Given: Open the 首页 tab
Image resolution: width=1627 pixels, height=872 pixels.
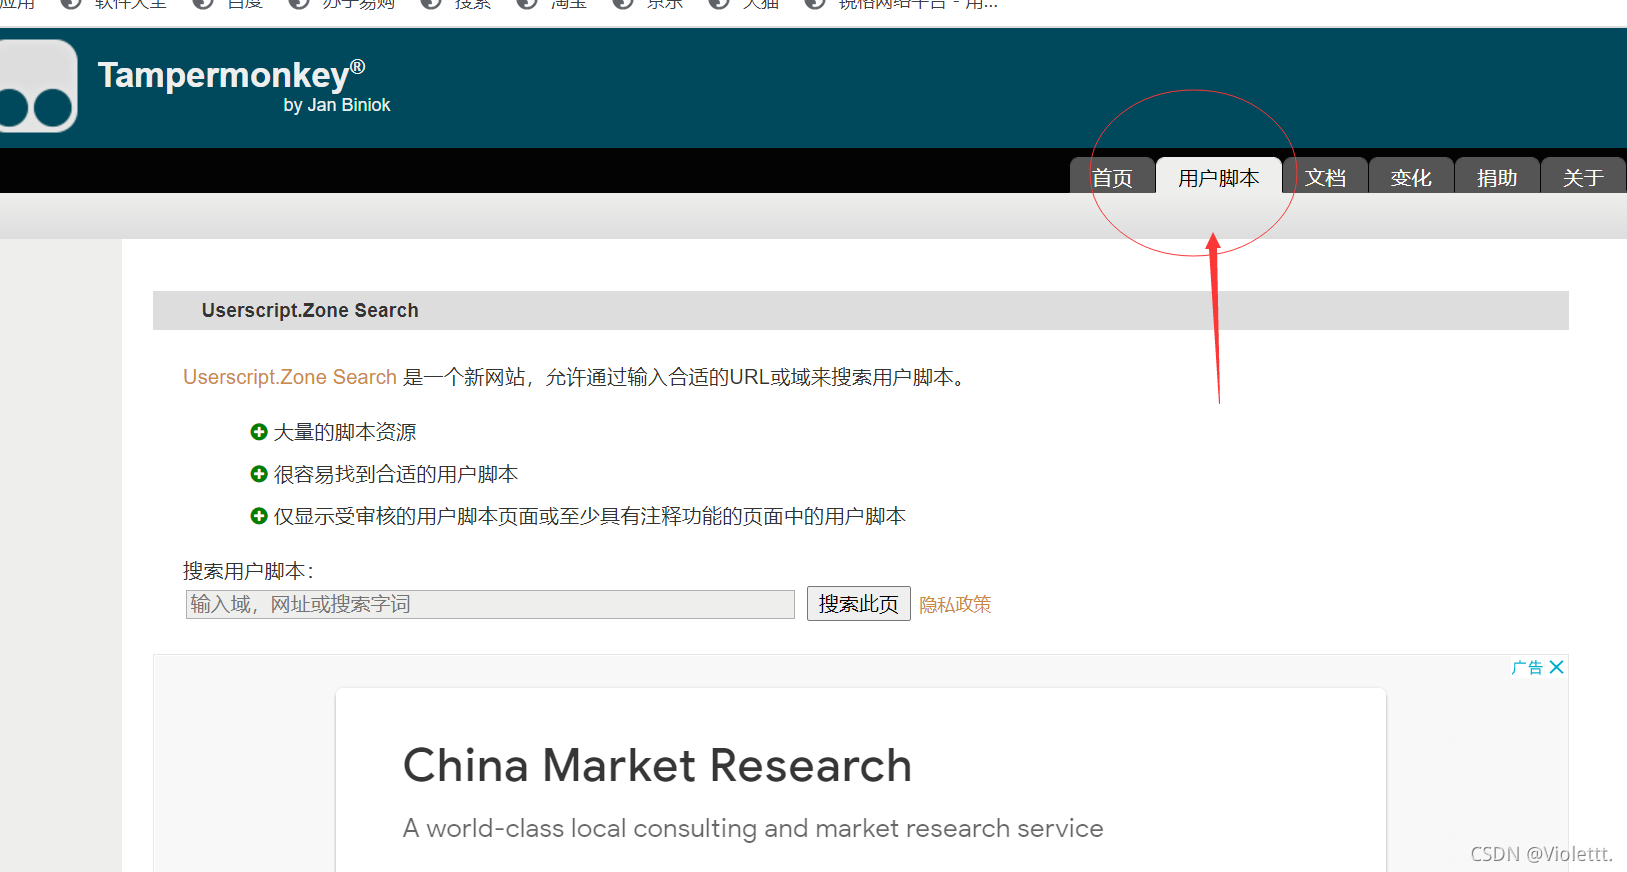Looking at the screenshot, I should click(x=1112, y=177).
